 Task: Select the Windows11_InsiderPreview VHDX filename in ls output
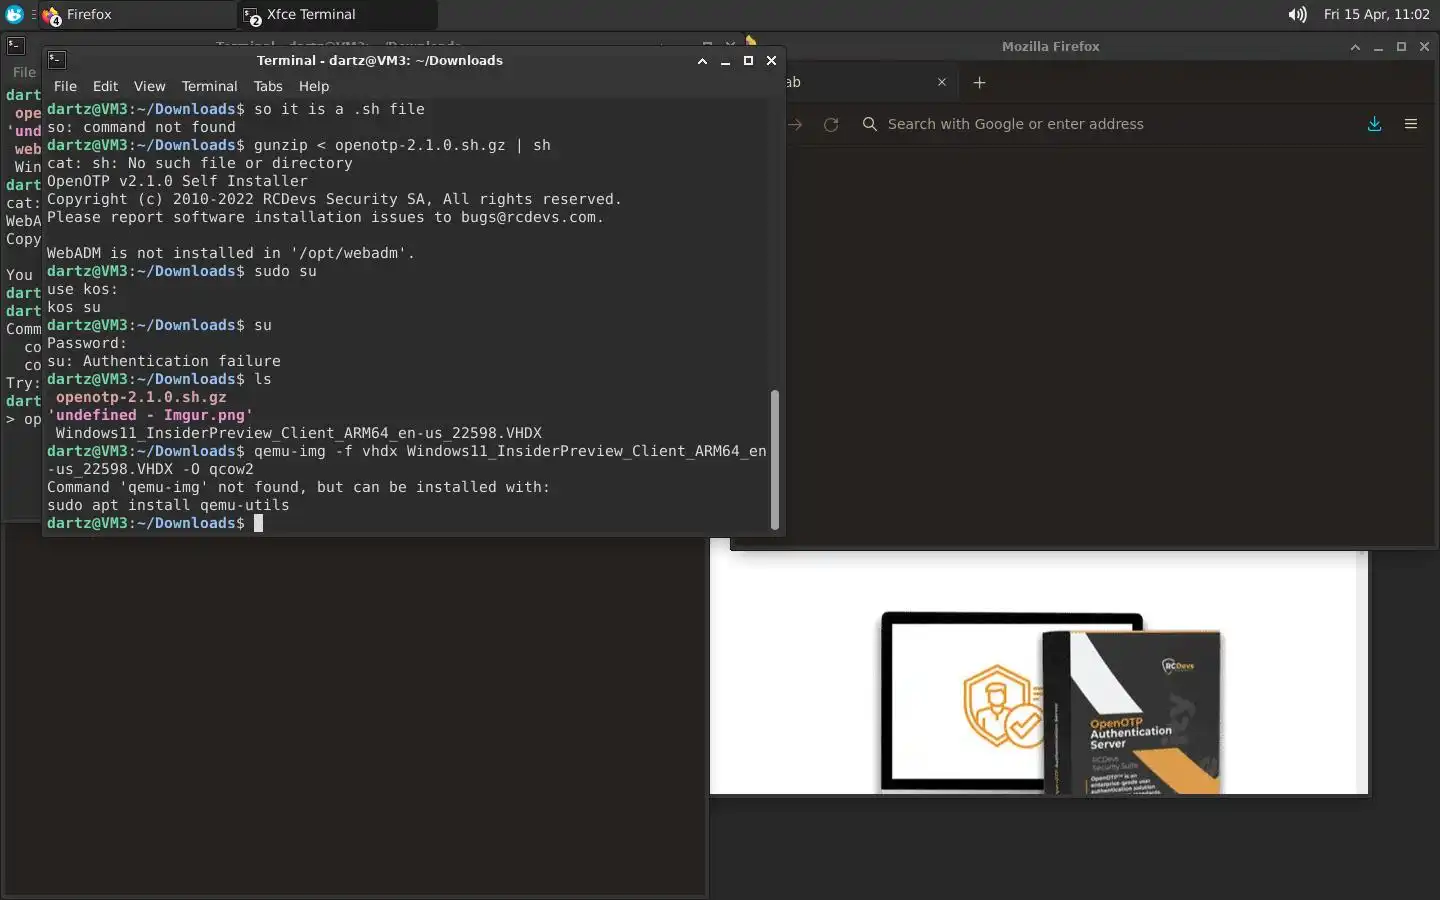298,433
